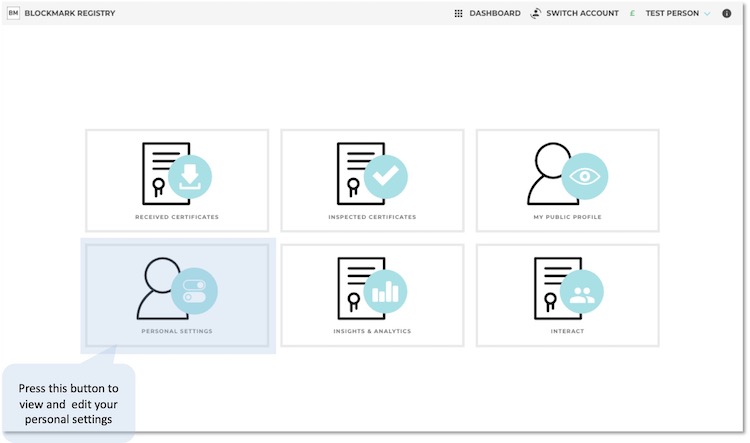Click the dashboard grid icon
Viewport: 750px width, 443px height.
pos(458,13)
